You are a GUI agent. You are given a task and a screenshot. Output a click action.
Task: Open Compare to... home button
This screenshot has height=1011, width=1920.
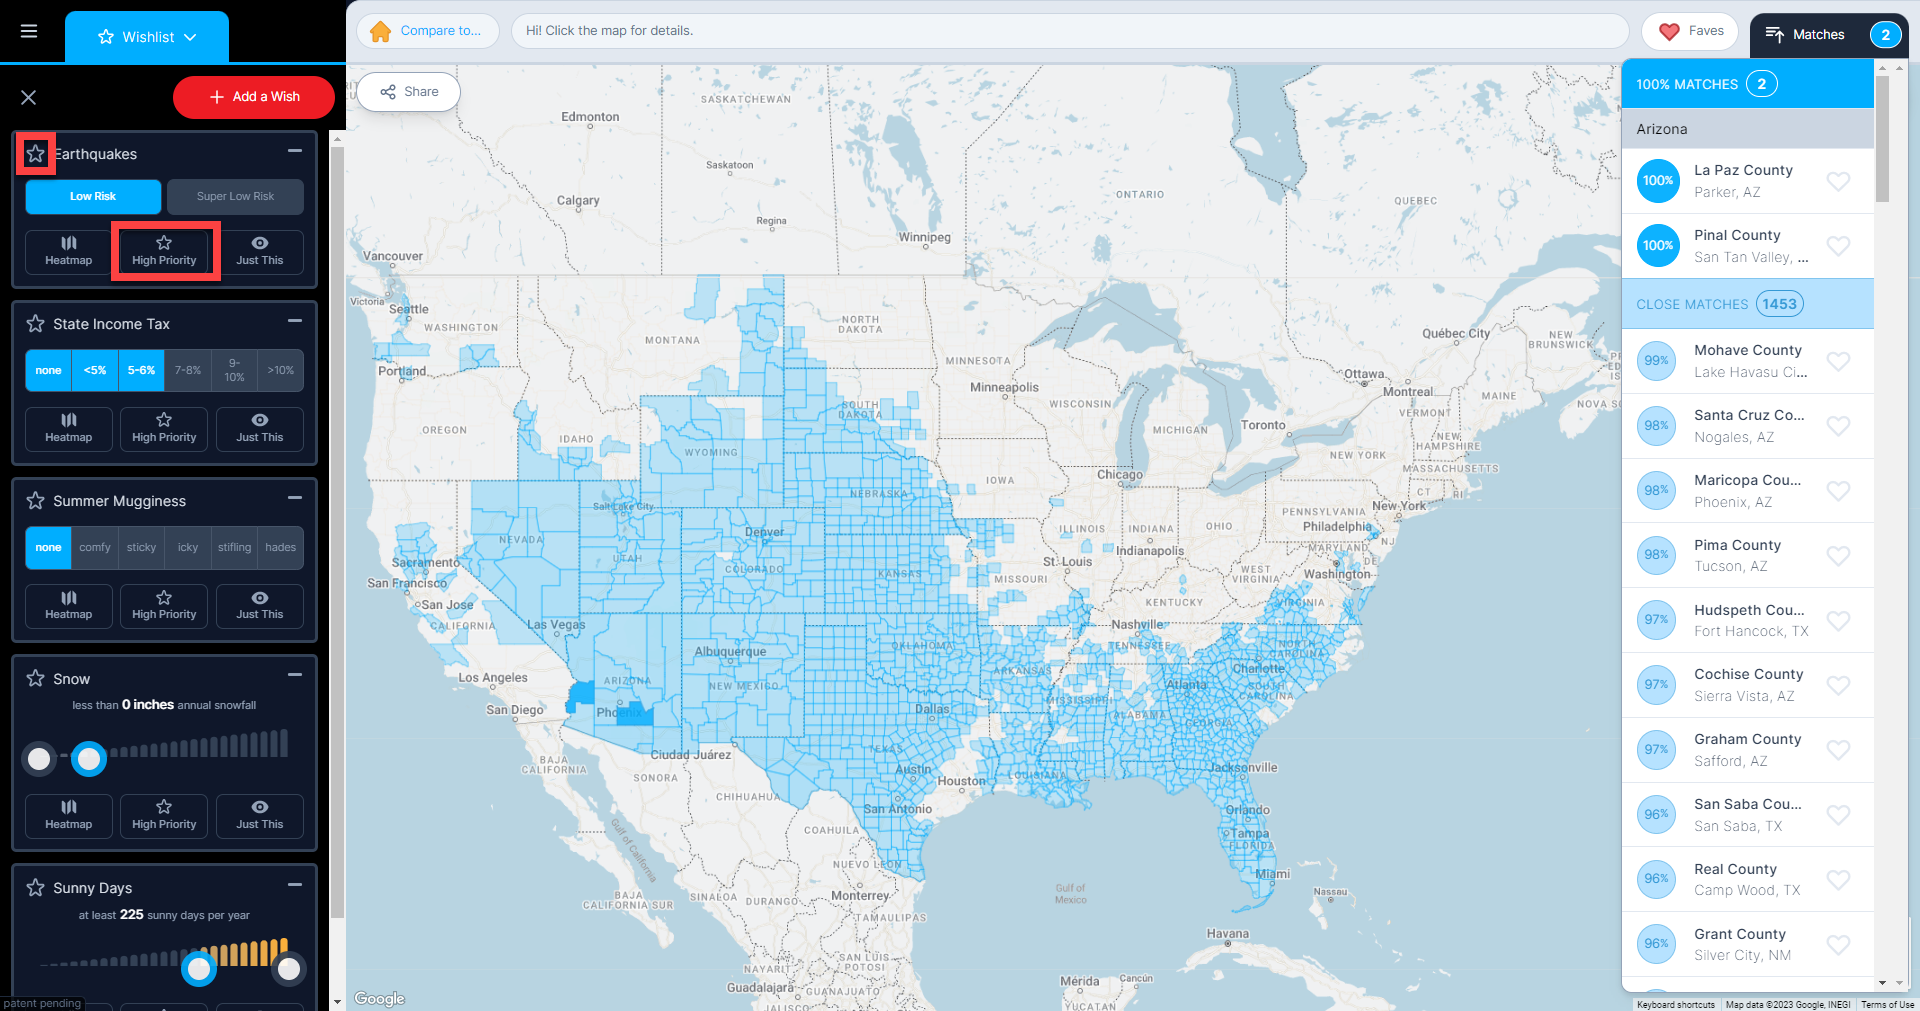pos(428,31)
